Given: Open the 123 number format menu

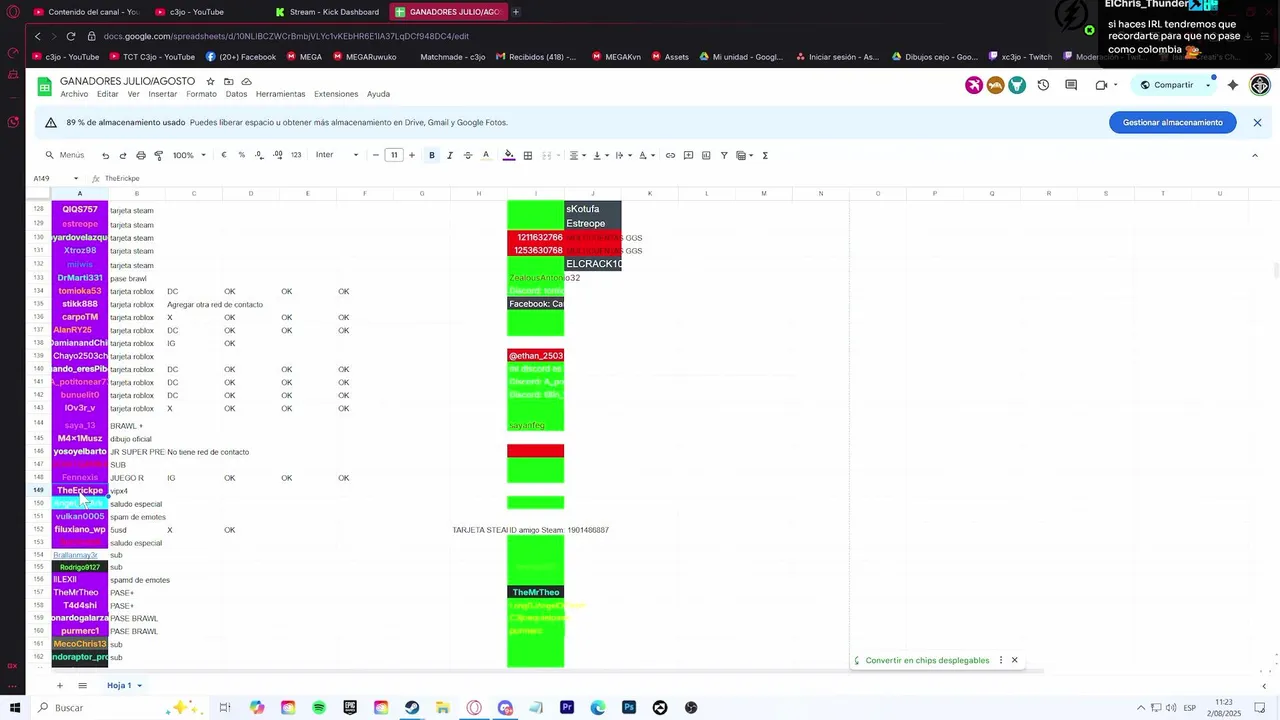Looking at the screenshot, I should coord(296,155).
